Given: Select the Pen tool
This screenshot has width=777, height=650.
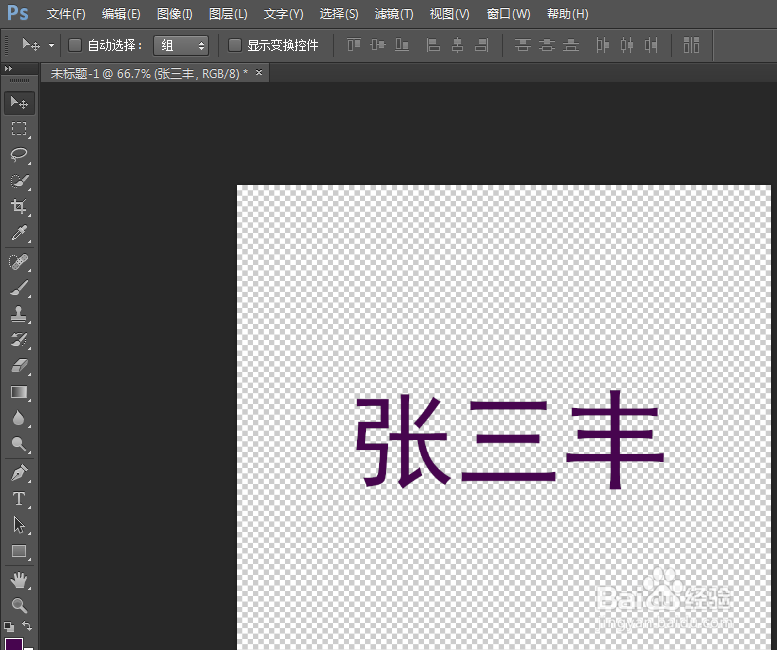Looking at the screenshot, I should 19,473.
